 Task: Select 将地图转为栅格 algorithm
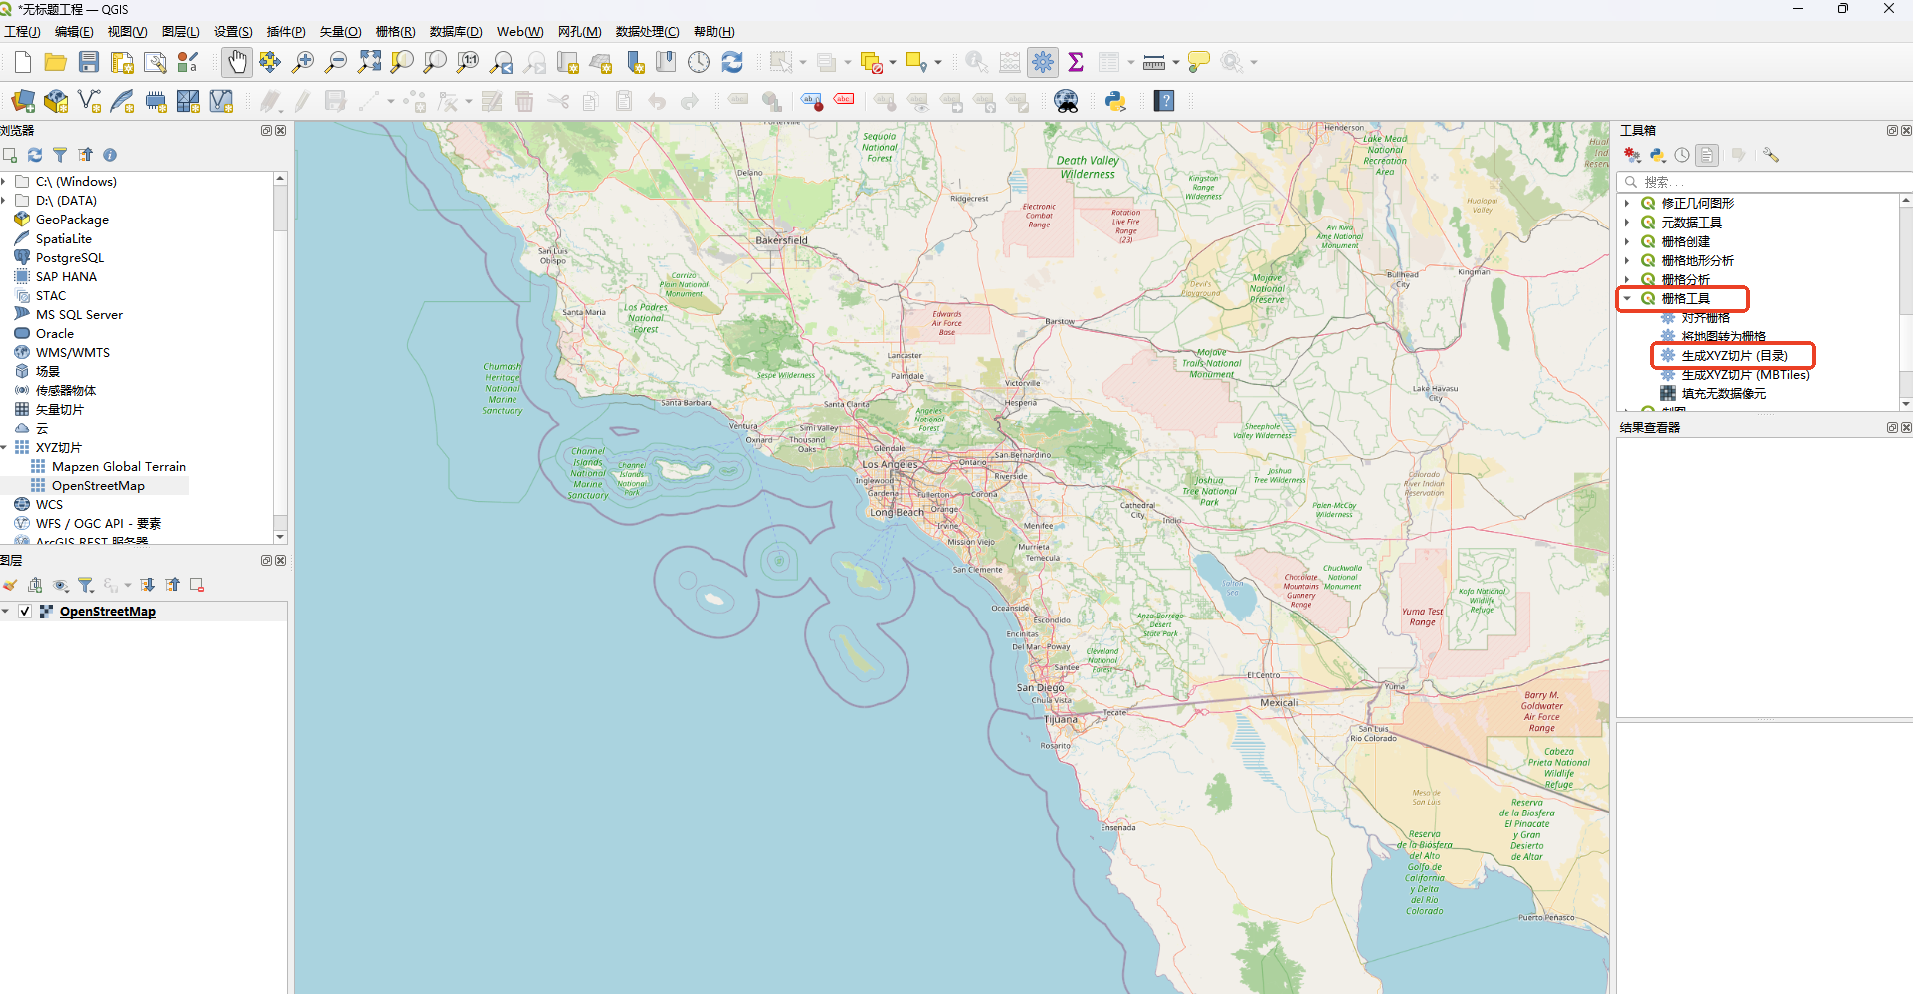pyautogui.click(x=1723, y=336)
